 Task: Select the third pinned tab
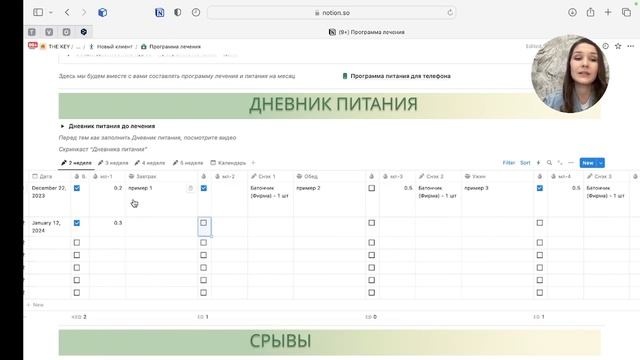pyautogui.click(x=66, y=32)
